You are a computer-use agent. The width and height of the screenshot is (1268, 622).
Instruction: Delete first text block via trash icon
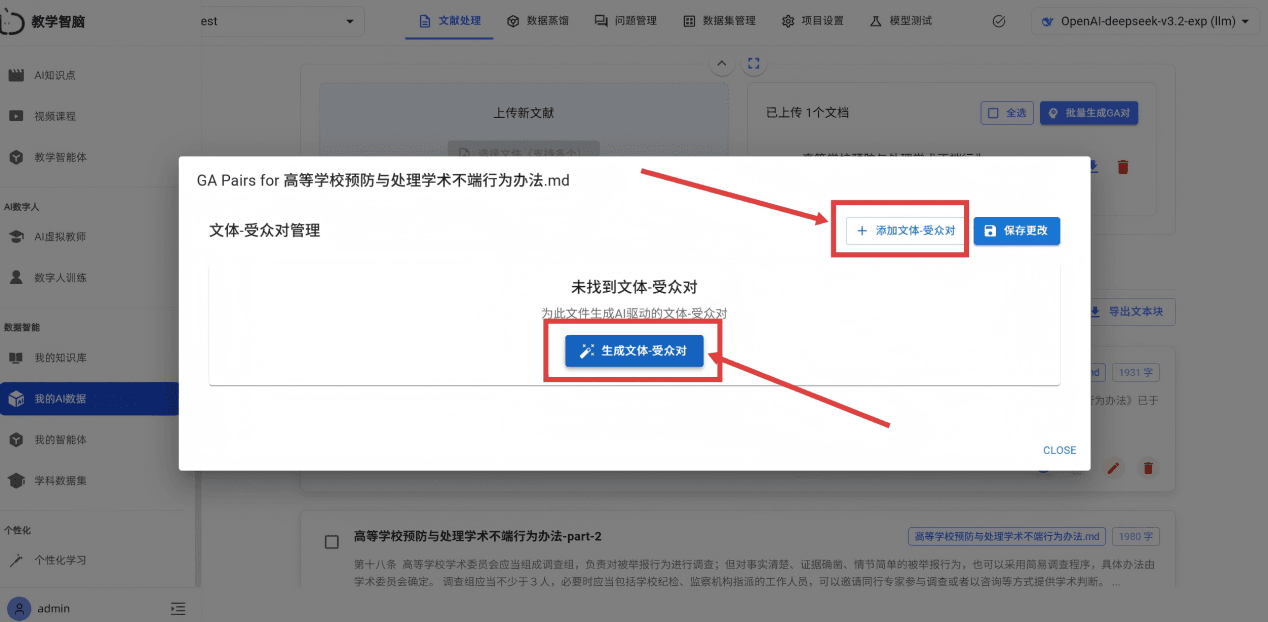(x=1148, y=468)
